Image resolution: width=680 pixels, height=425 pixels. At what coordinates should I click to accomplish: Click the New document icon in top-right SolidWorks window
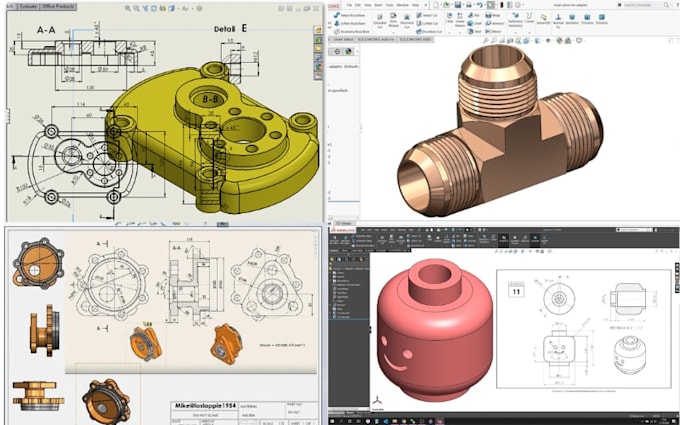point(436,5)
